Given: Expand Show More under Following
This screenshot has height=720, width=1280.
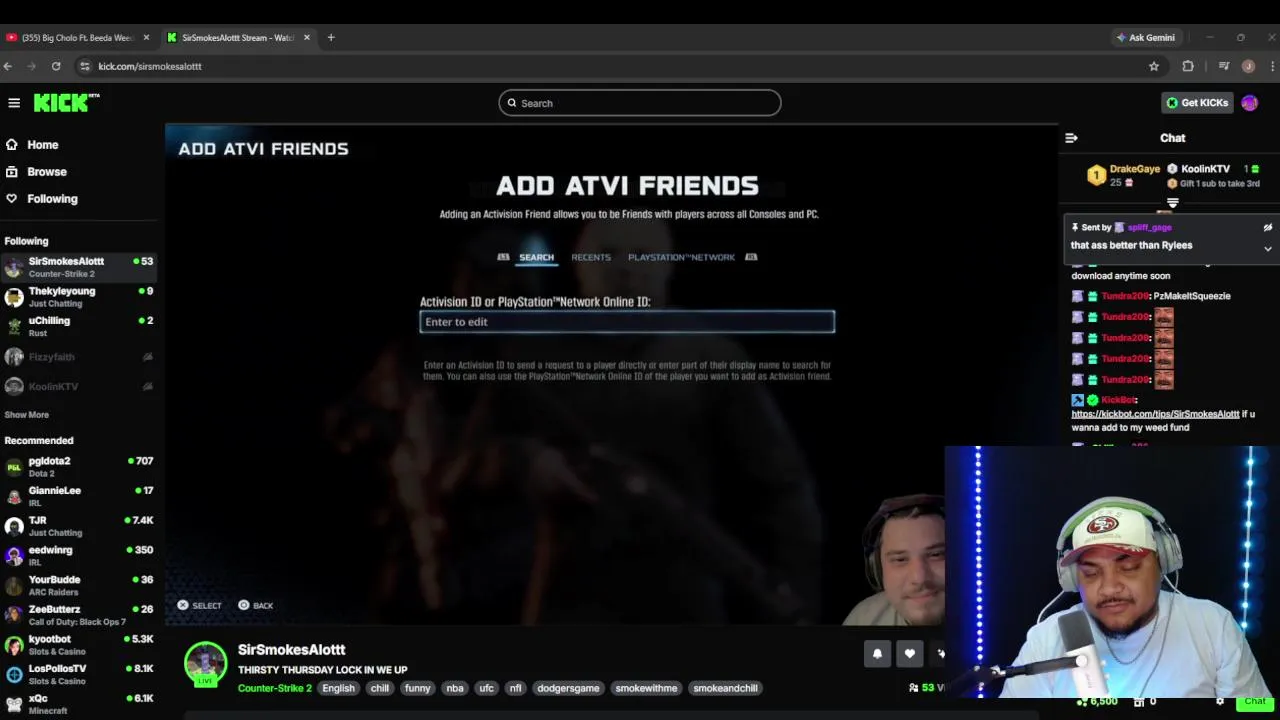Looking at the screenshot, I should pos(26,415).
